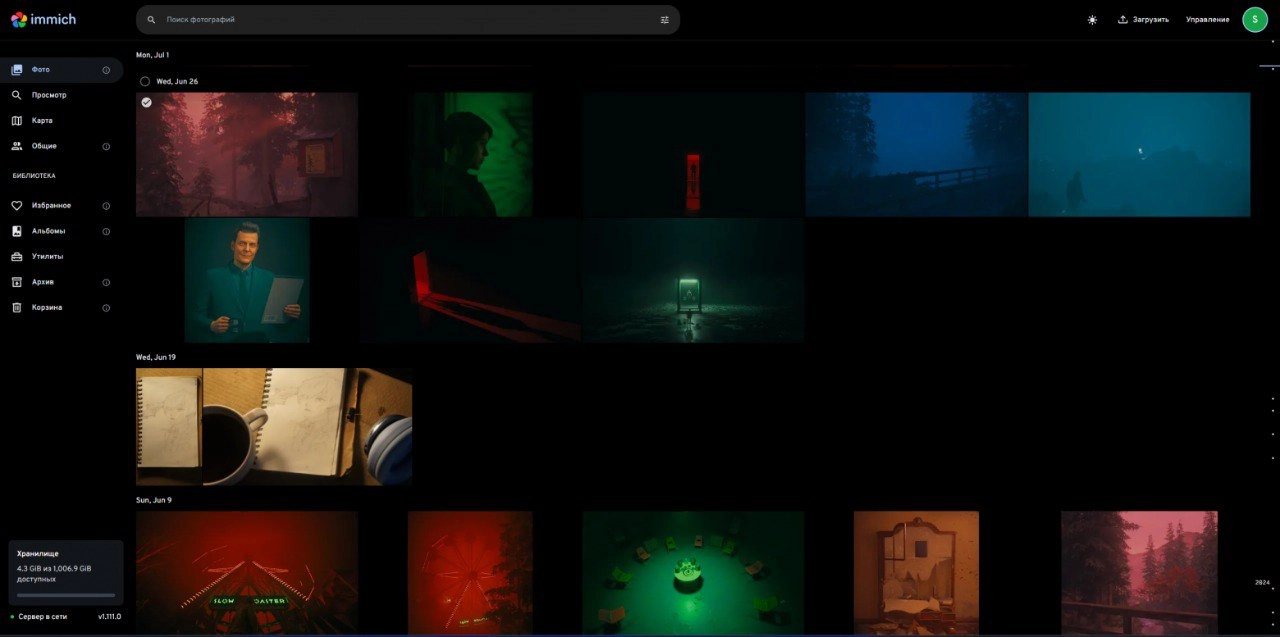Image resolution: width=1280 pixels, height=637 pixels.
Task: Click the storage usage progress bar
Action: 66,595
